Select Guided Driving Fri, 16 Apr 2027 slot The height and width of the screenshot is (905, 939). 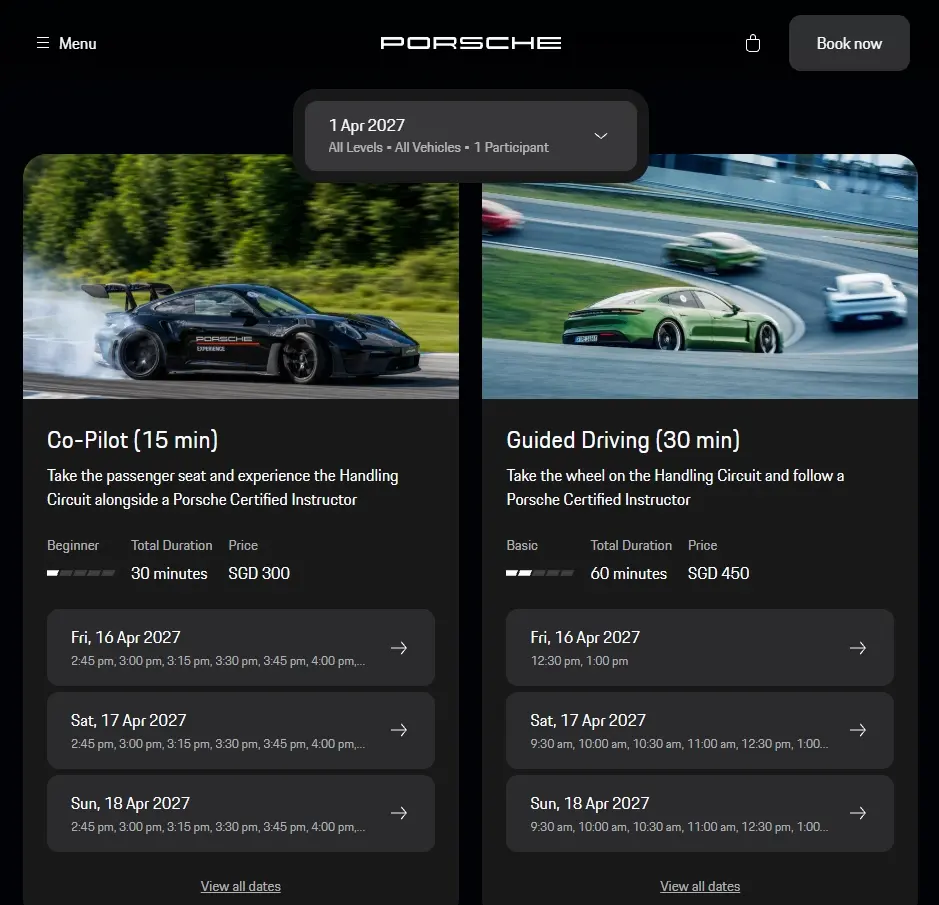[699, 647]
